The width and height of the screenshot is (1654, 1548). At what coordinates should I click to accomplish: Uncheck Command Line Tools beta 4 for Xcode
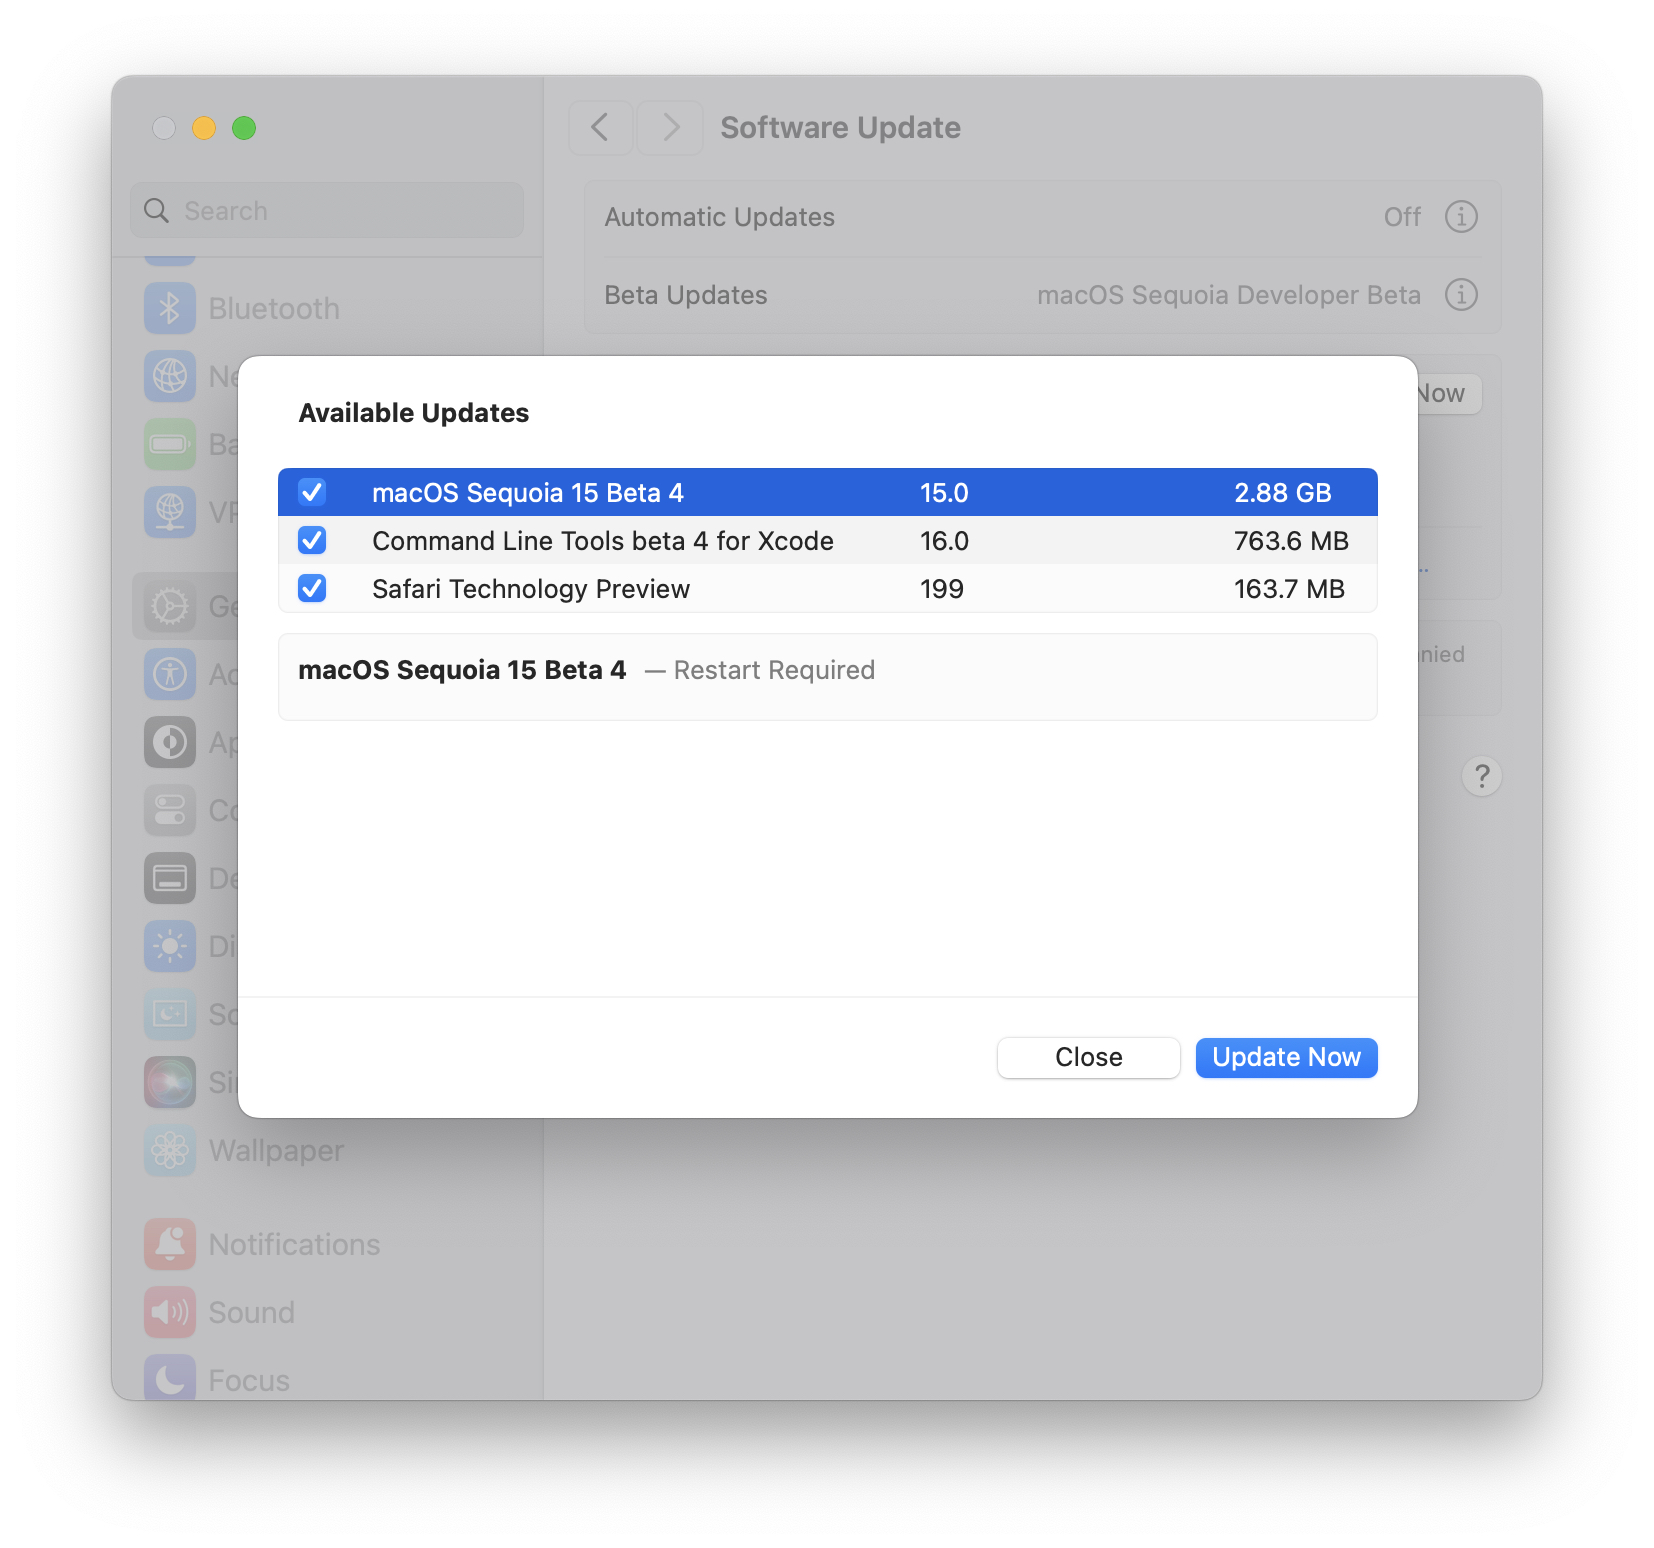(x=312, y=540)
